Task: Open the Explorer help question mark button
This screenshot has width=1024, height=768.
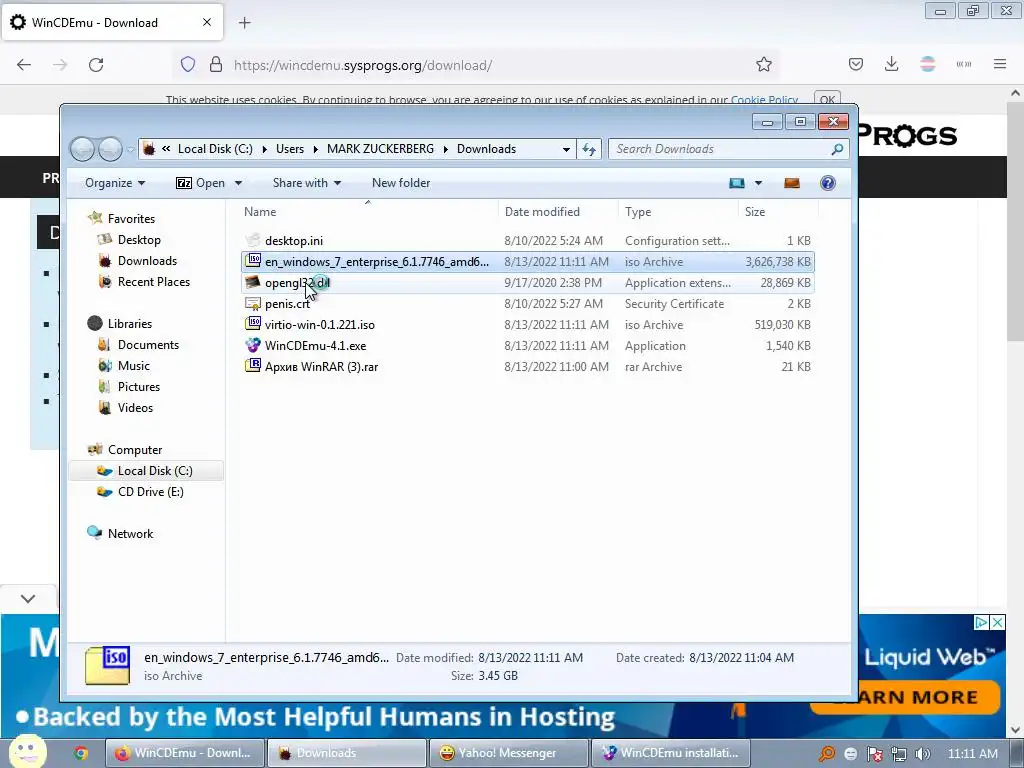Action: coord(827,183)
